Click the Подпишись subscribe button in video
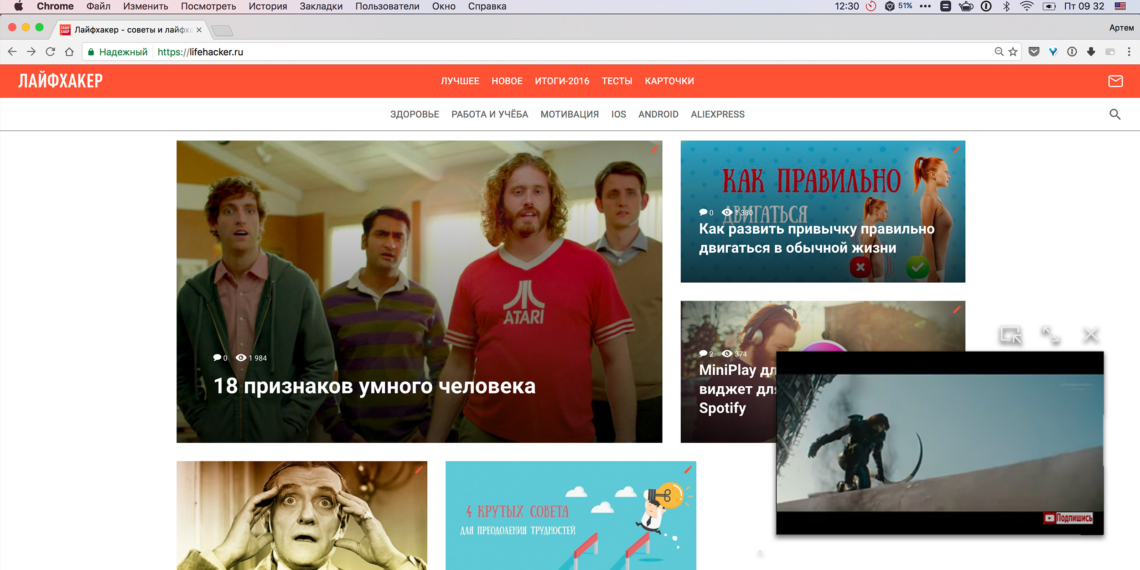This screenshot has height=570, width=1140. click(1068, 518)
